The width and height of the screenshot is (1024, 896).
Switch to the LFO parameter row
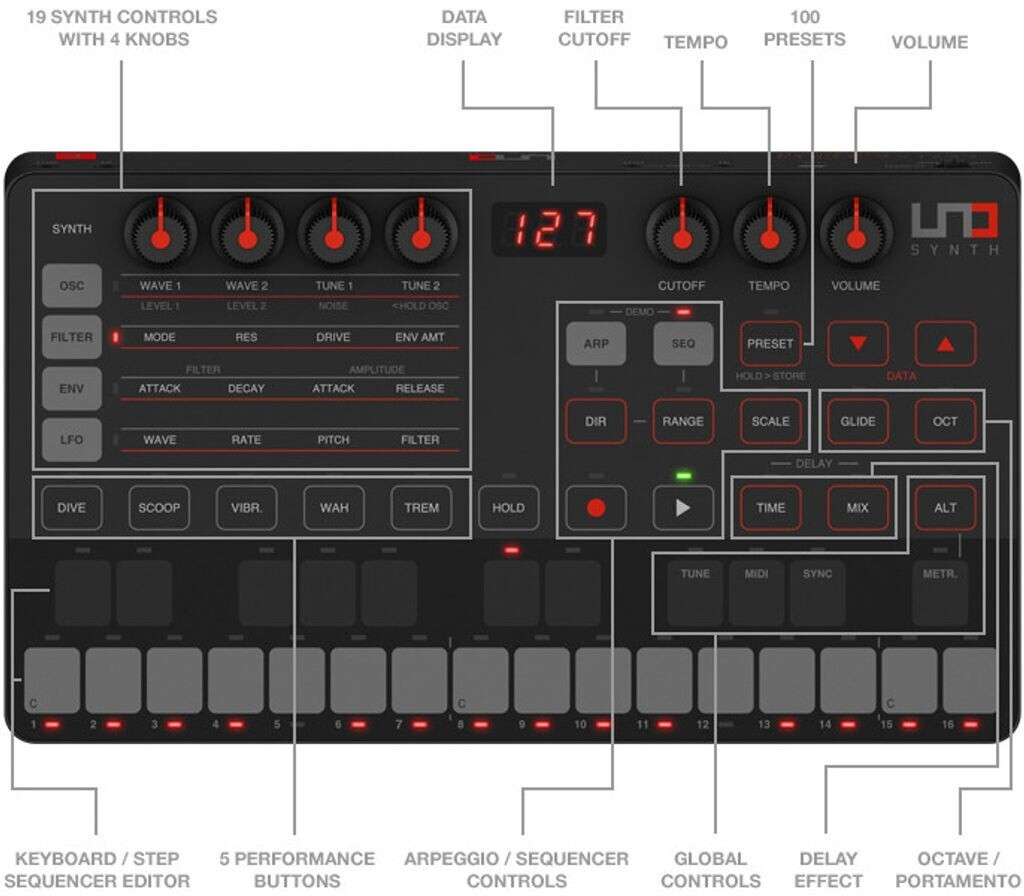click(x=72, y=440)
